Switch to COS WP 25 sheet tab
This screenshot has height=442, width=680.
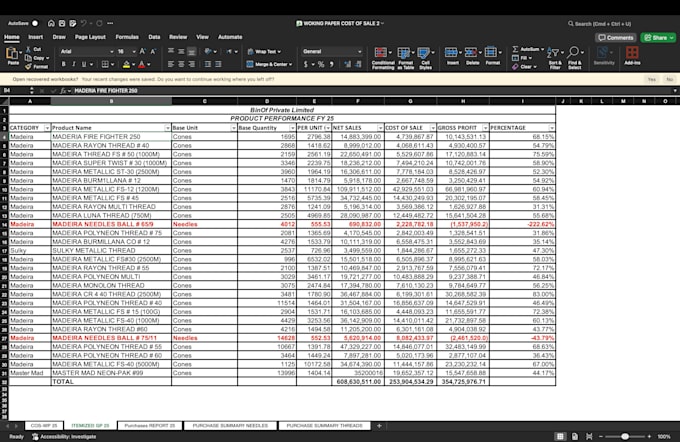[x=44, y=426]
